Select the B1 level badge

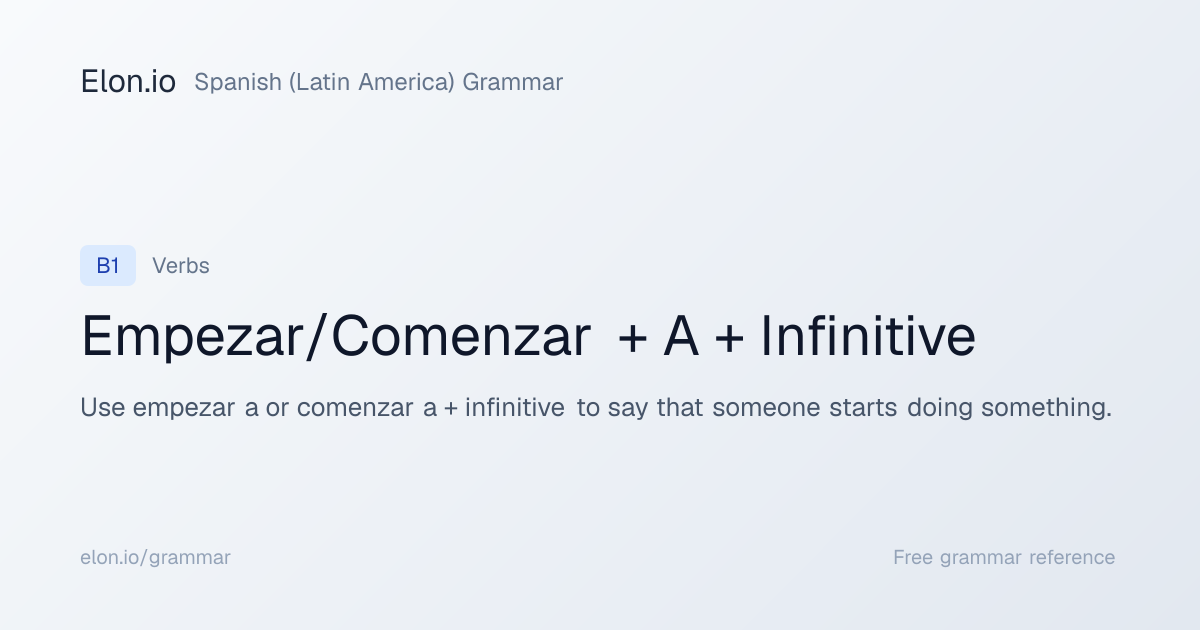(108, 266)
